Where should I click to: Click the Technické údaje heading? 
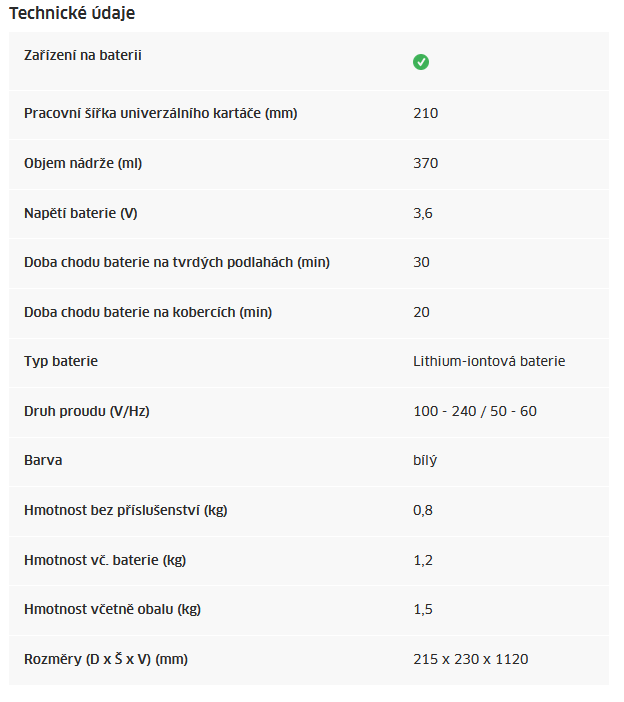pos(72,13)
